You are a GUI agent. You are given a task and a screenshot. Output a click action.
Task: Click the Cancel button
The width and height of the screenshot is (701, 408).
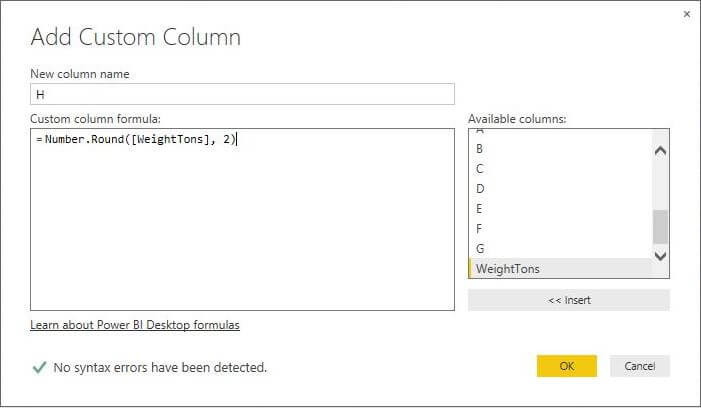[640, 366]
